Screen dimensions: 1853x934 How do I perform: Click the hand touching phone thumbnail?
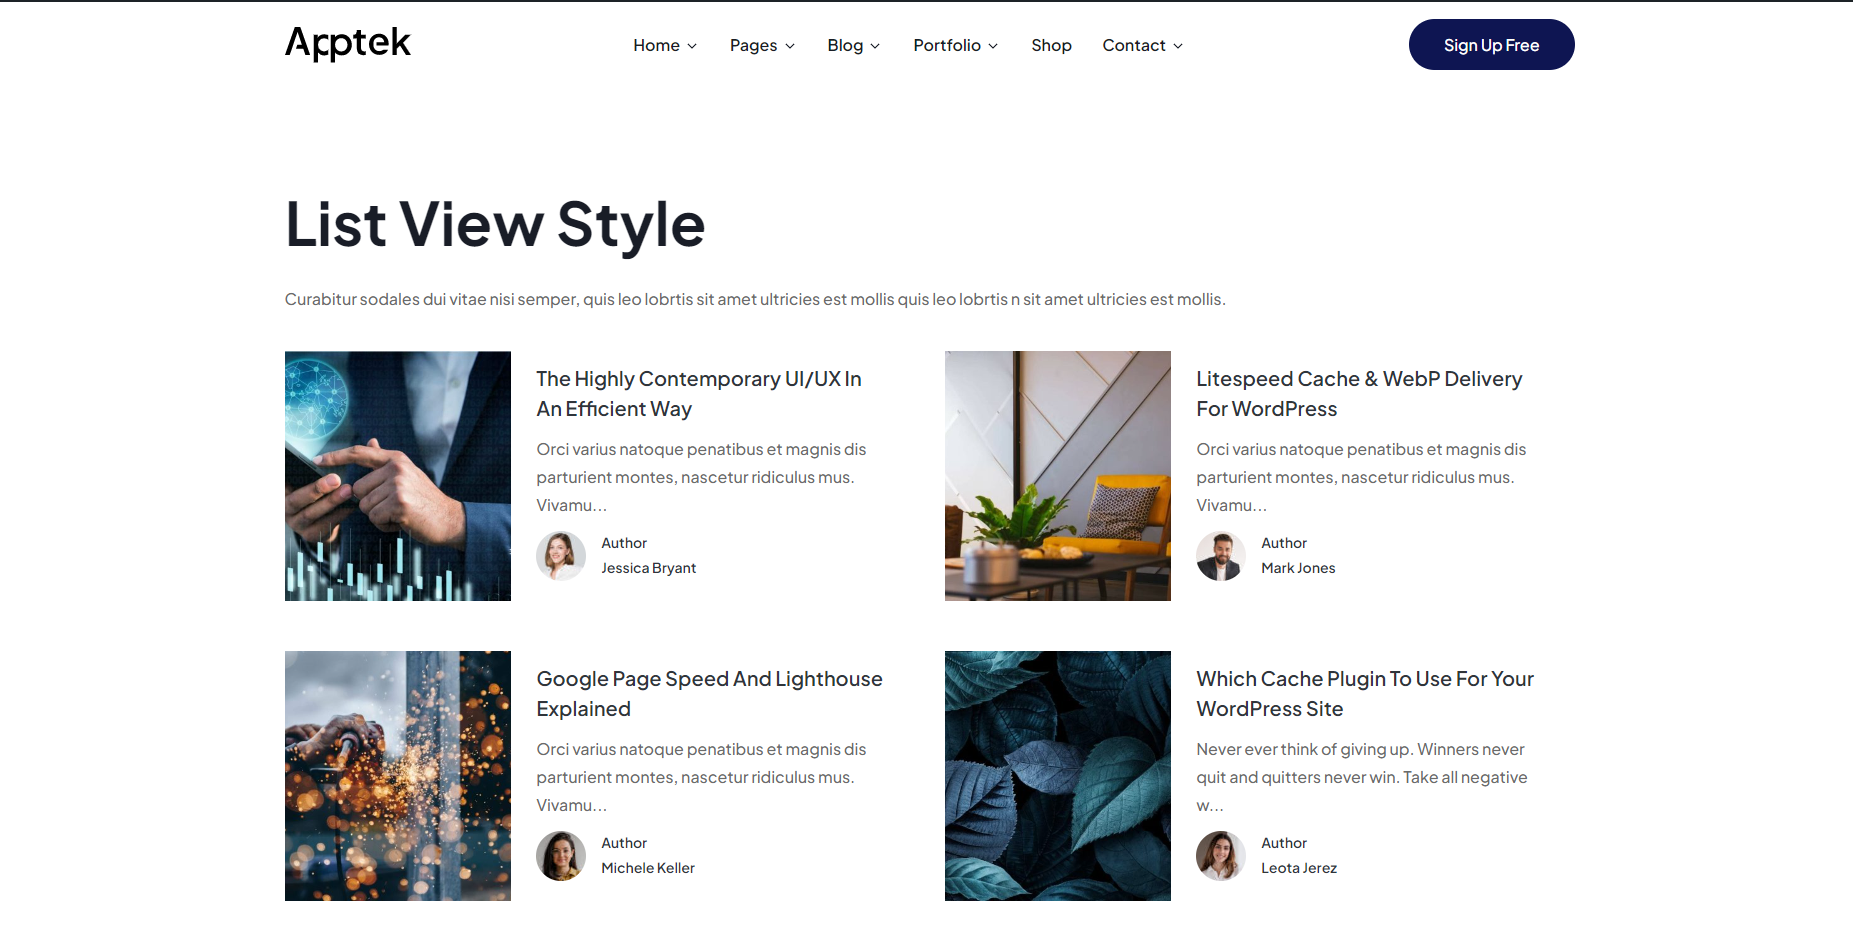pyautogui.click(x=398, y=476)
